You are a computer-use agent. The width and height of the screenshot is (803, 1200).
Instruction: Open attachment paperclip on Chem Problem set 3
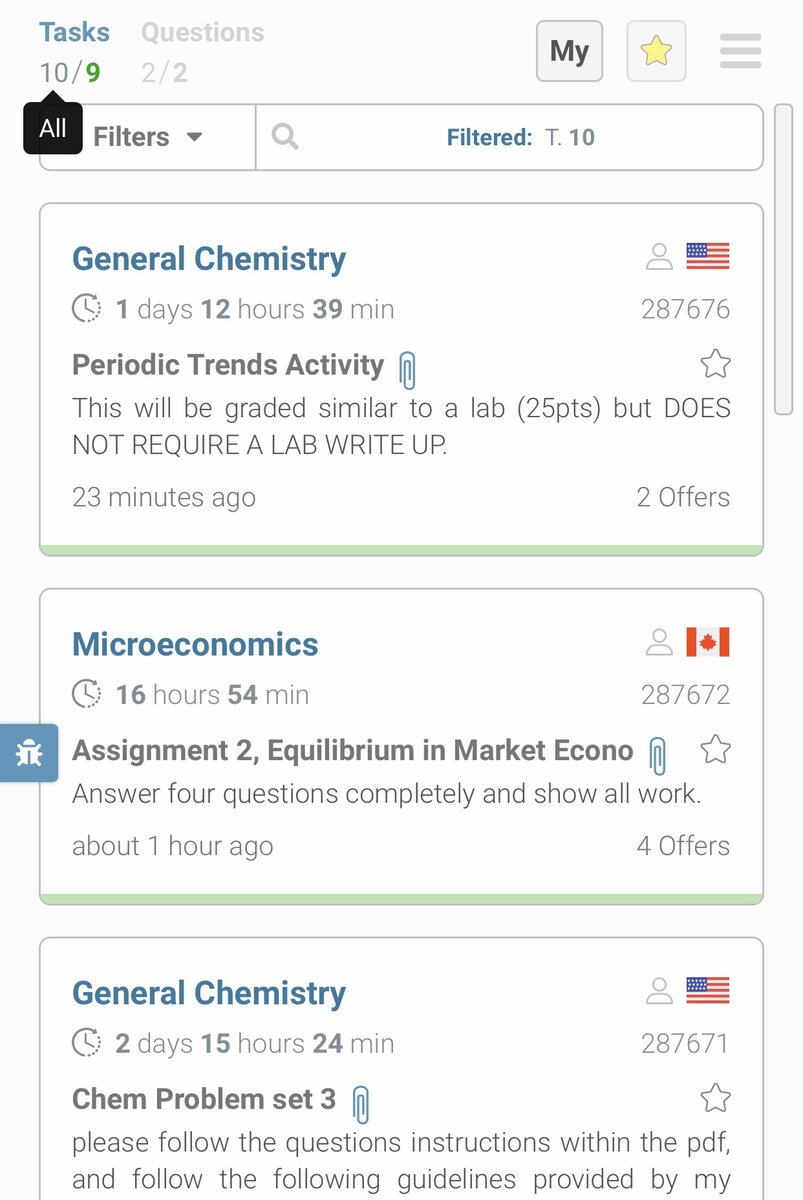coord(361,1104)
